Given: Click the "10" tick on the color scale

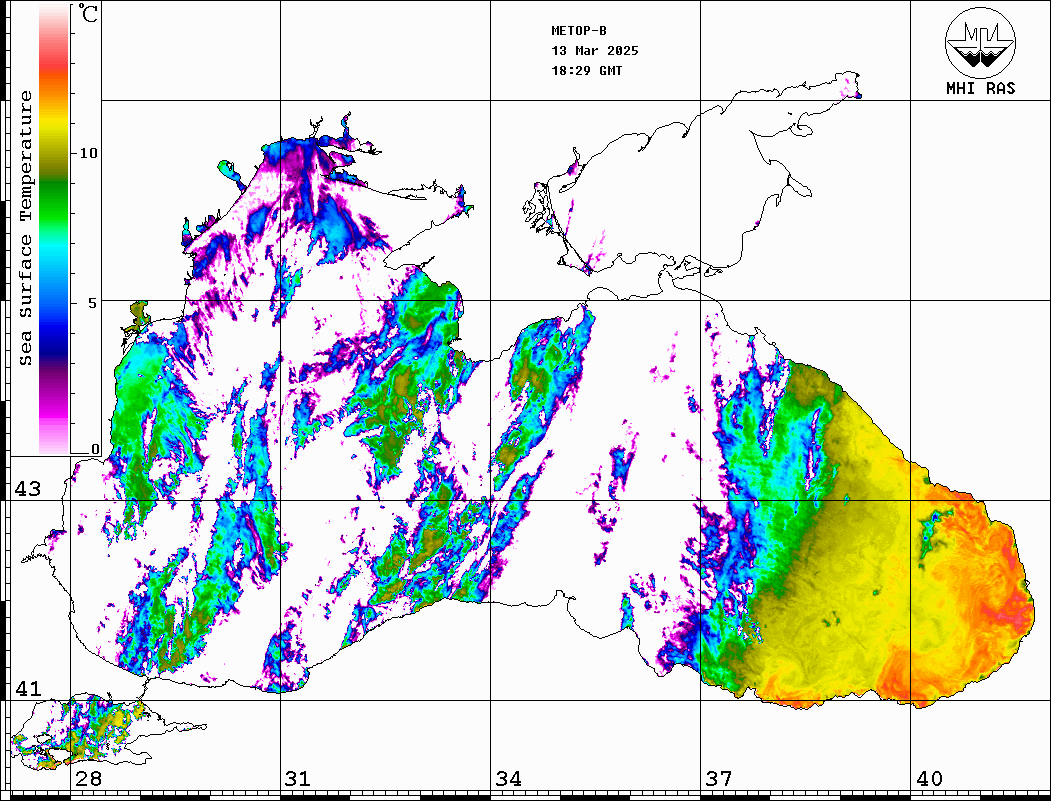Looking at the screenshot, I should pos(88,153).
